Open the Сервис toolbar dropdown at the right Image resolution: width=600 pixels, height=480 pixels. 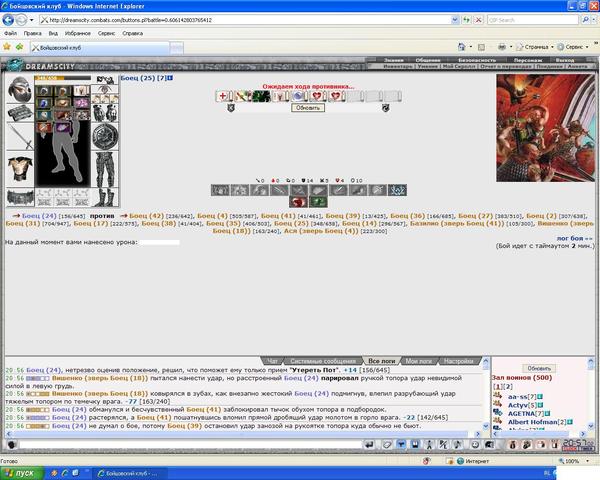point(573,47)
